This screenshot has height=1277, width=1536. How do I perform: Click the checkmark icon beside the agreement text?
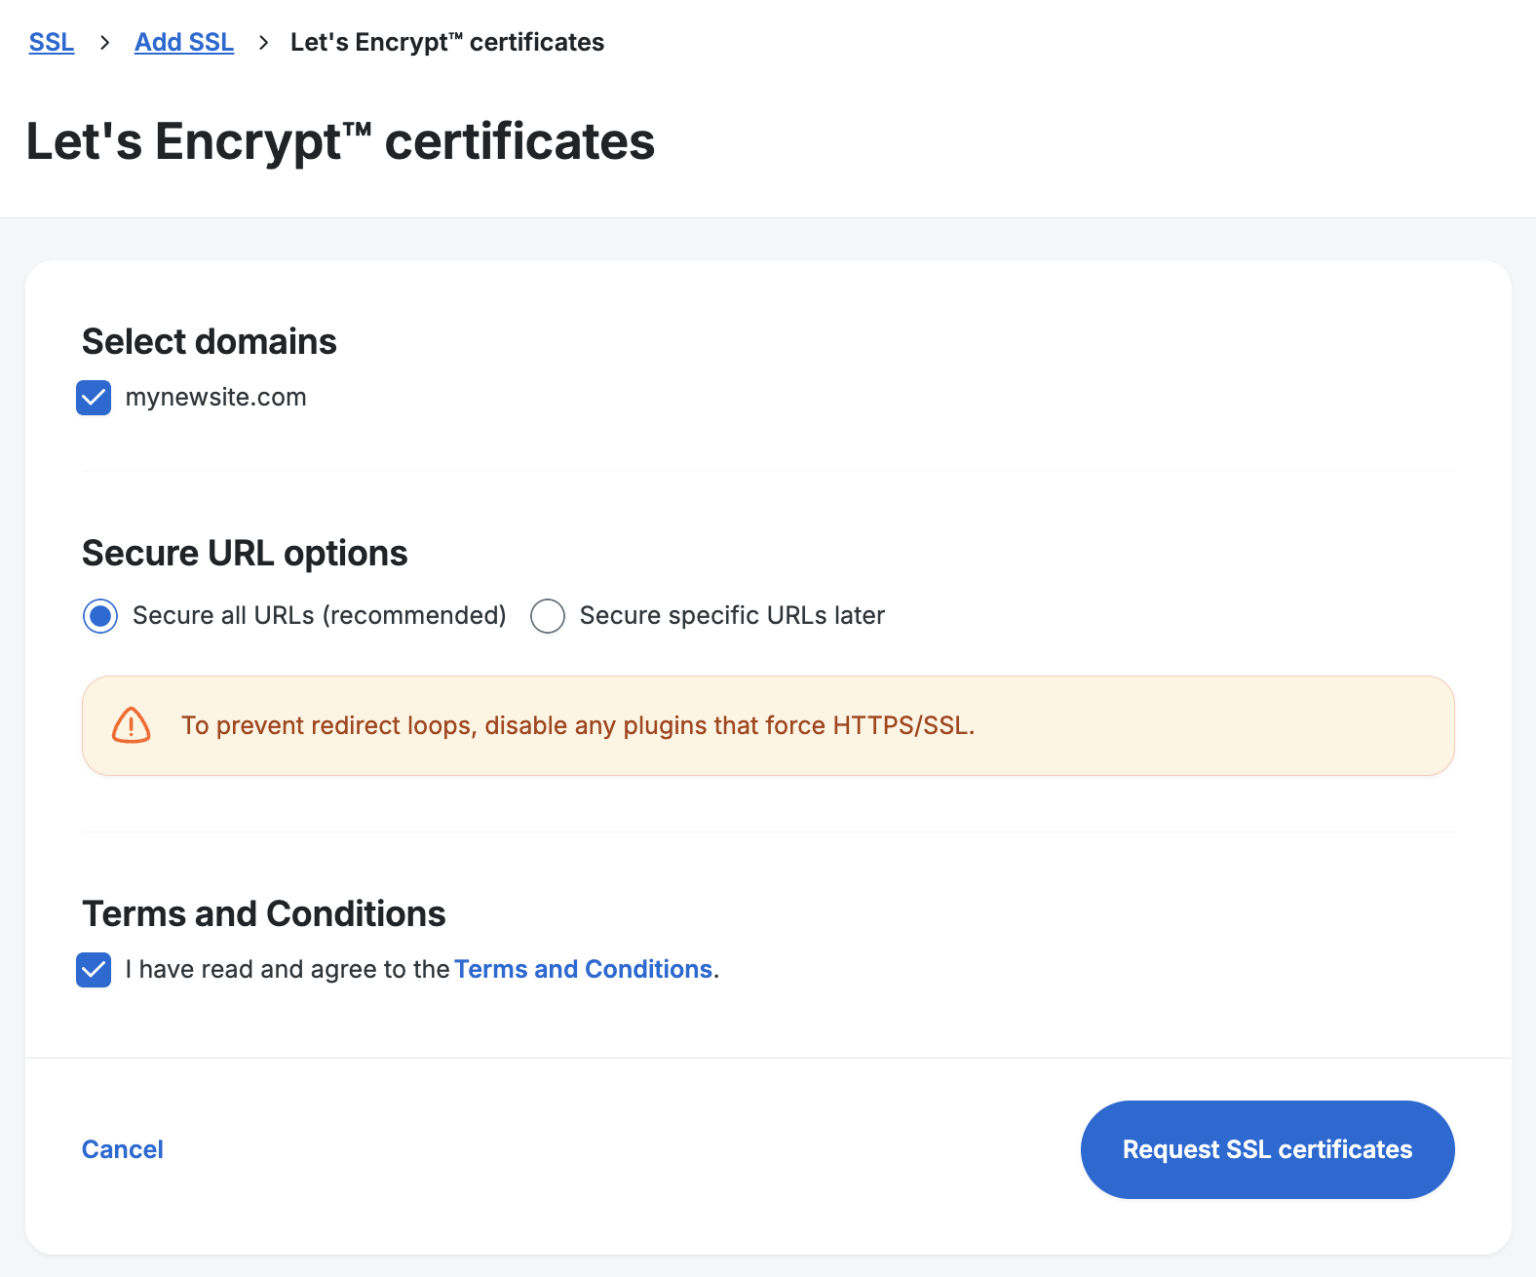pos(93,970)
